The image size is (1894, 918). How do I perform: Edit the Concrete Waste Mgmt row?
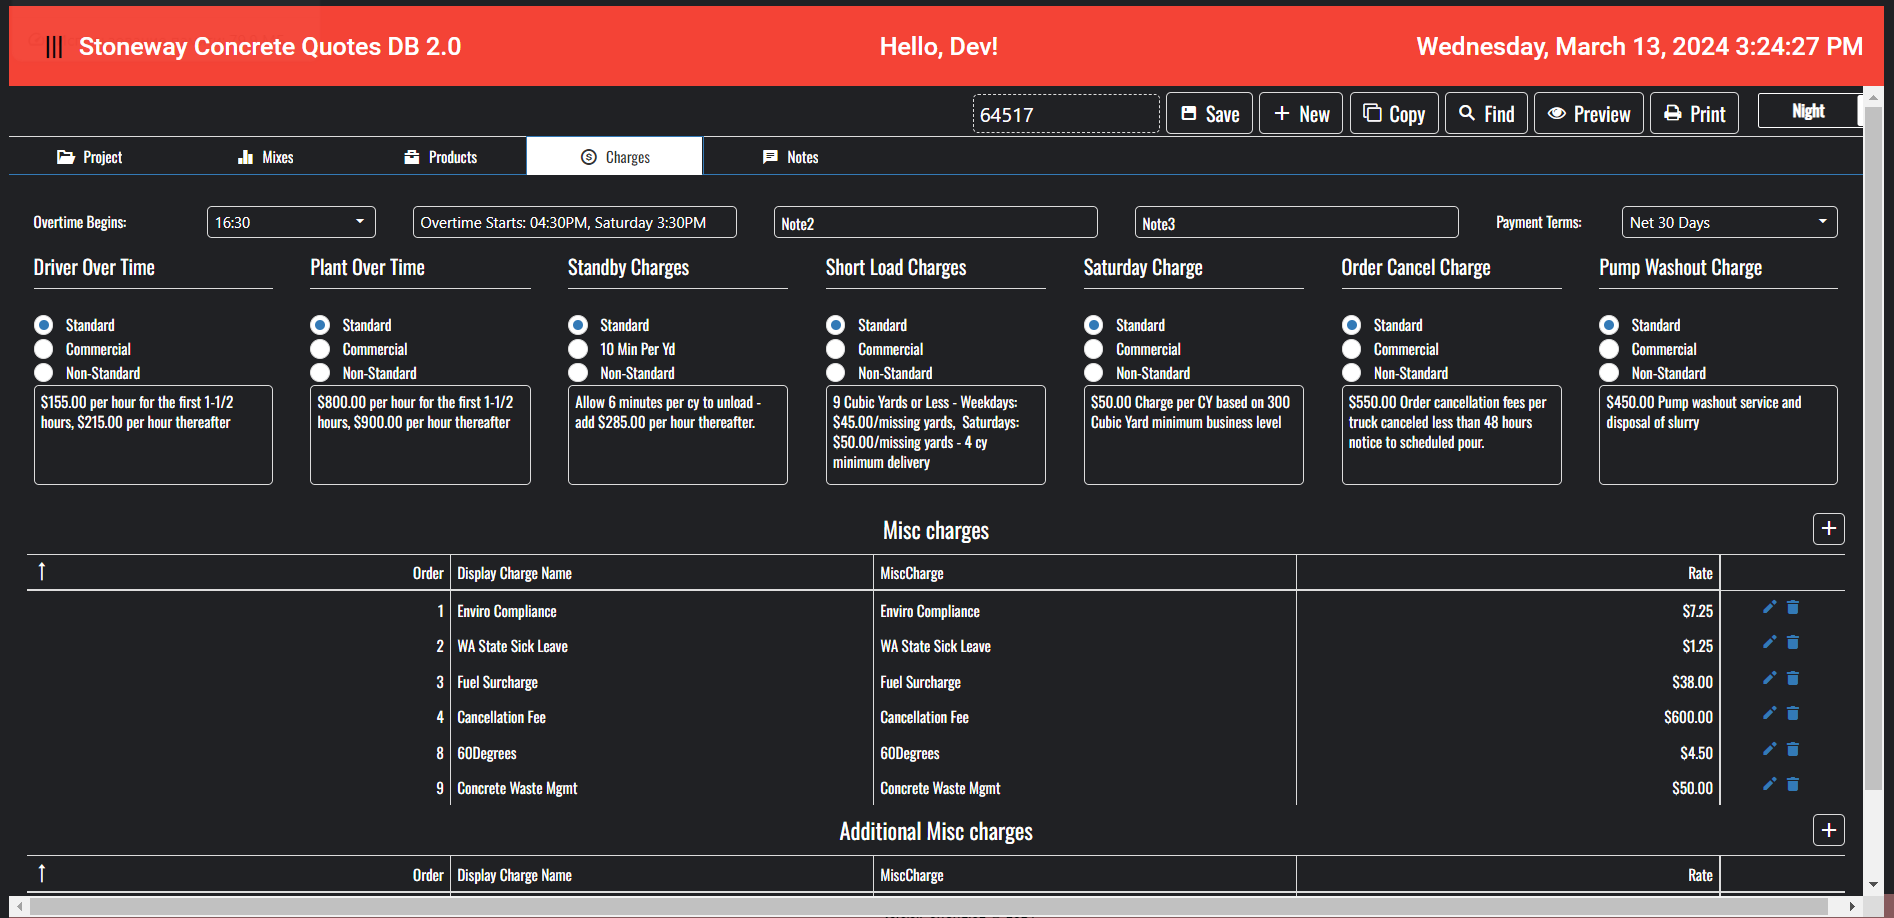[1769, 784]
